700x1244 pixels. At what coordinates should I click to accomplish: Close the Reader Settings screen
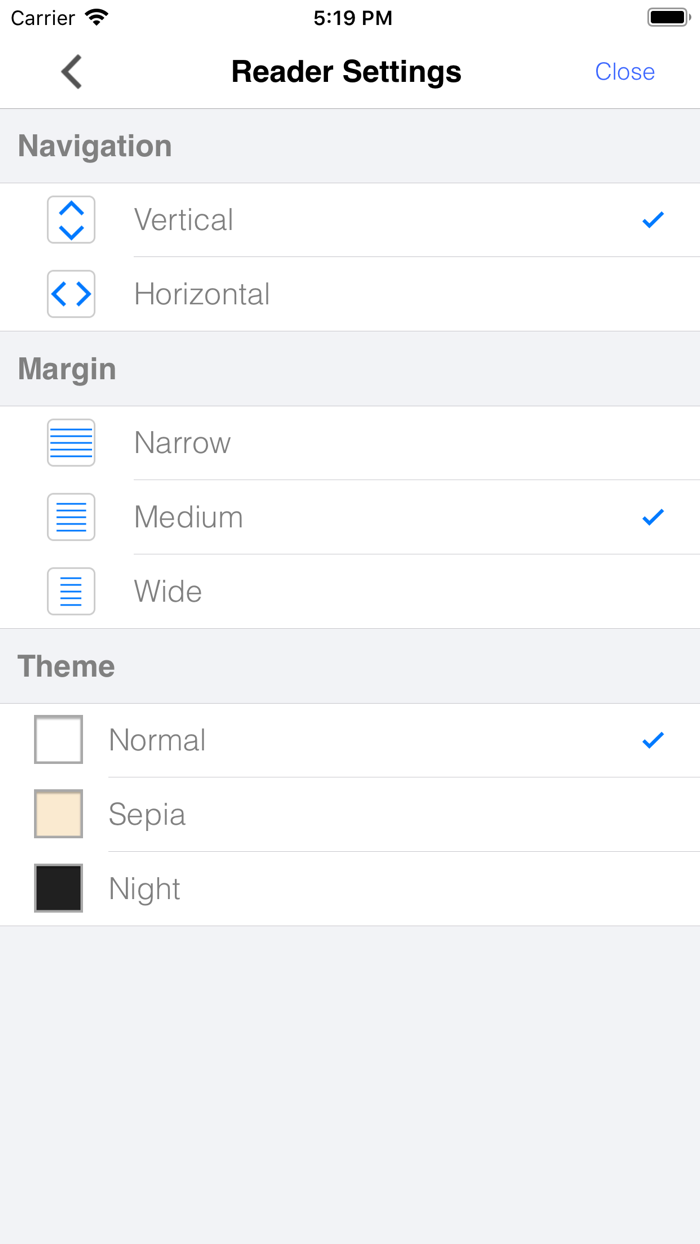(x=624, y=72)
